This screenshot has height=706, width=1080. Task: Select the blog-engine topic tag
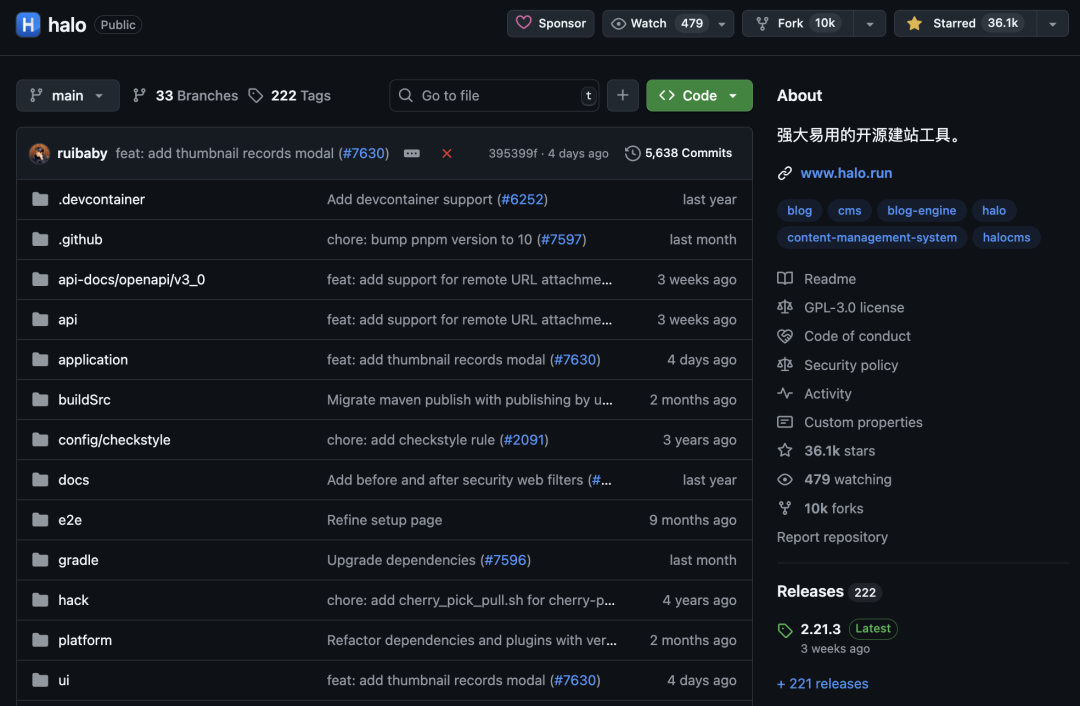pos(922,211)
